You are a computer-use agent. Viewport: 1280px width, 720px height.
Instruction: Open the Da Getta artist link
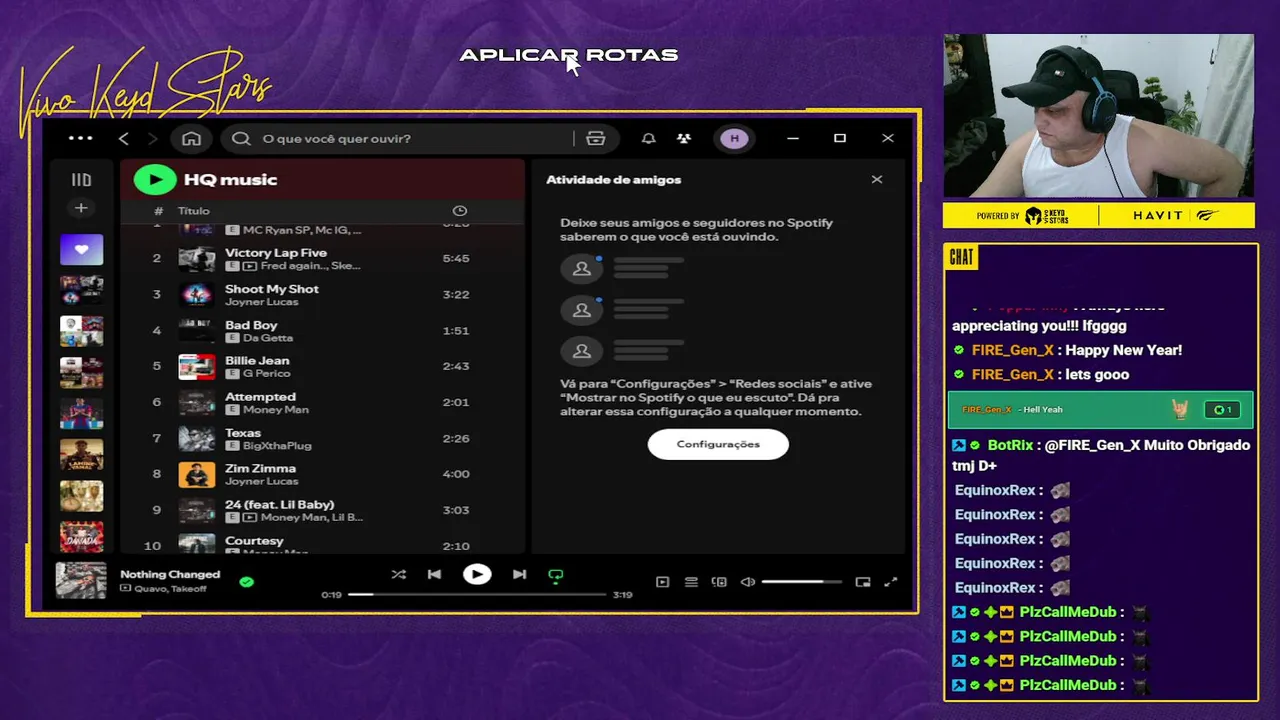coord(268,338)
